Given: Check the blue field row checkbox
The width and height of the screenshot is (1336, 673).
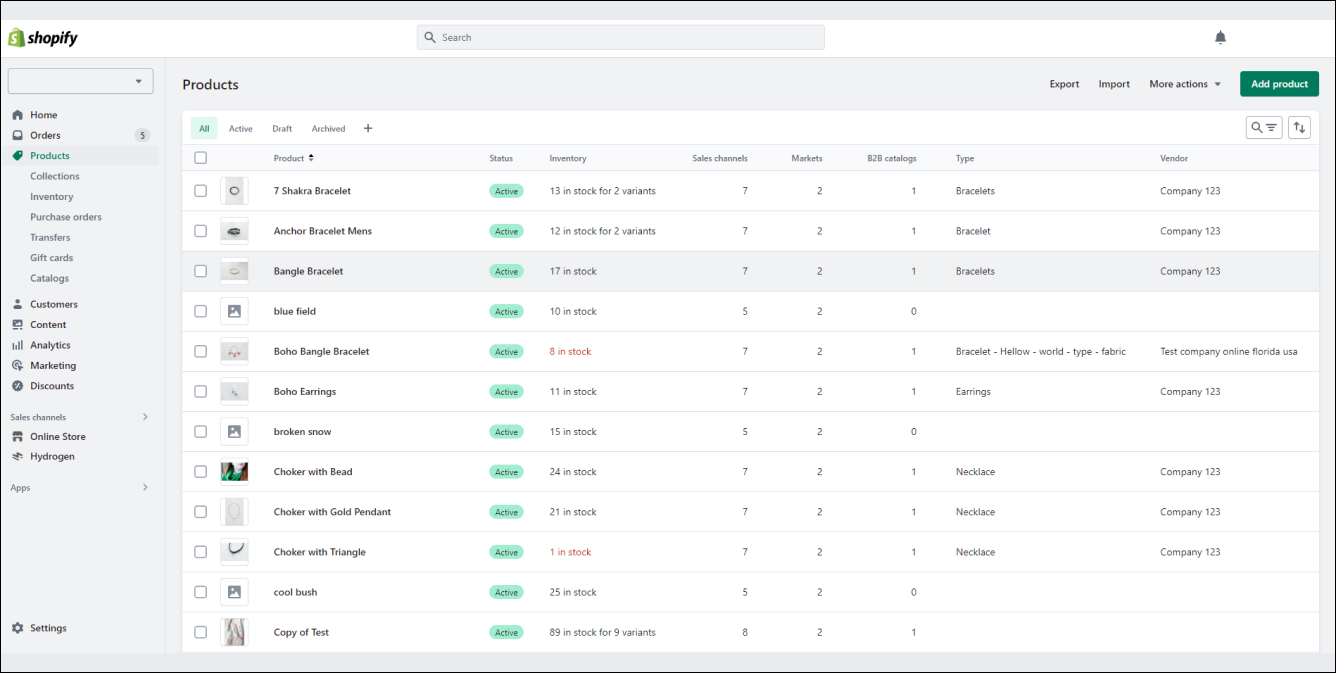Looking at the screenshot, I should click(201, 311).
